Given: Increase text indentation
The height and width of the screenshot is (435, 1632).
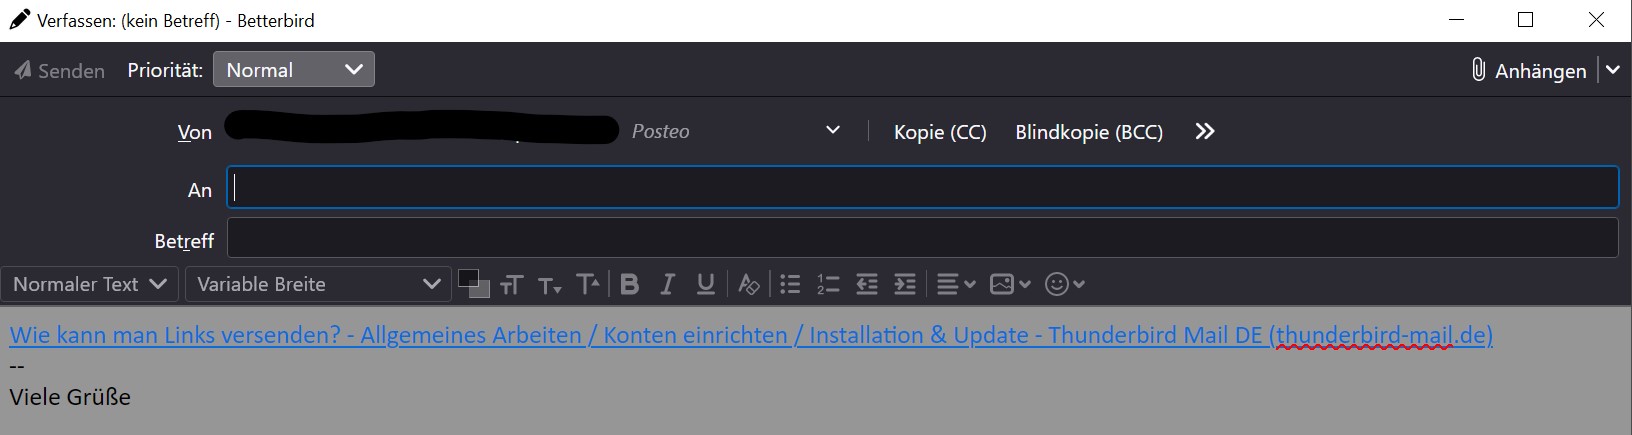Looking at the screenshot, I should click(x=905, y=285).
